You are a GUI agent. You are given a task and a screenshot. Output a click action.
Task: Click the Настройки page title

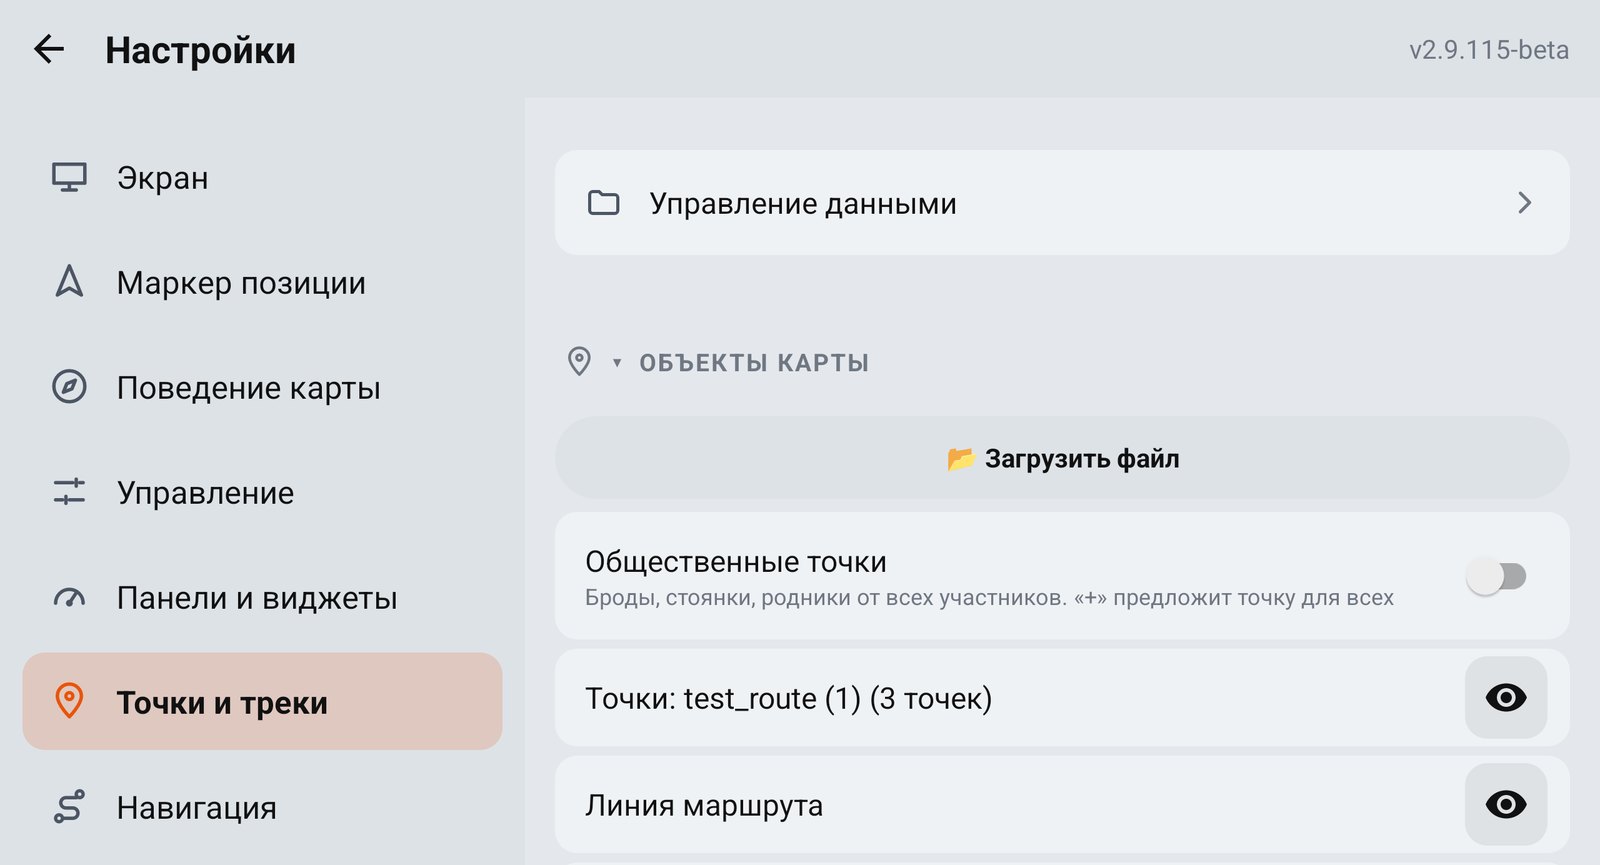[200, 50]
